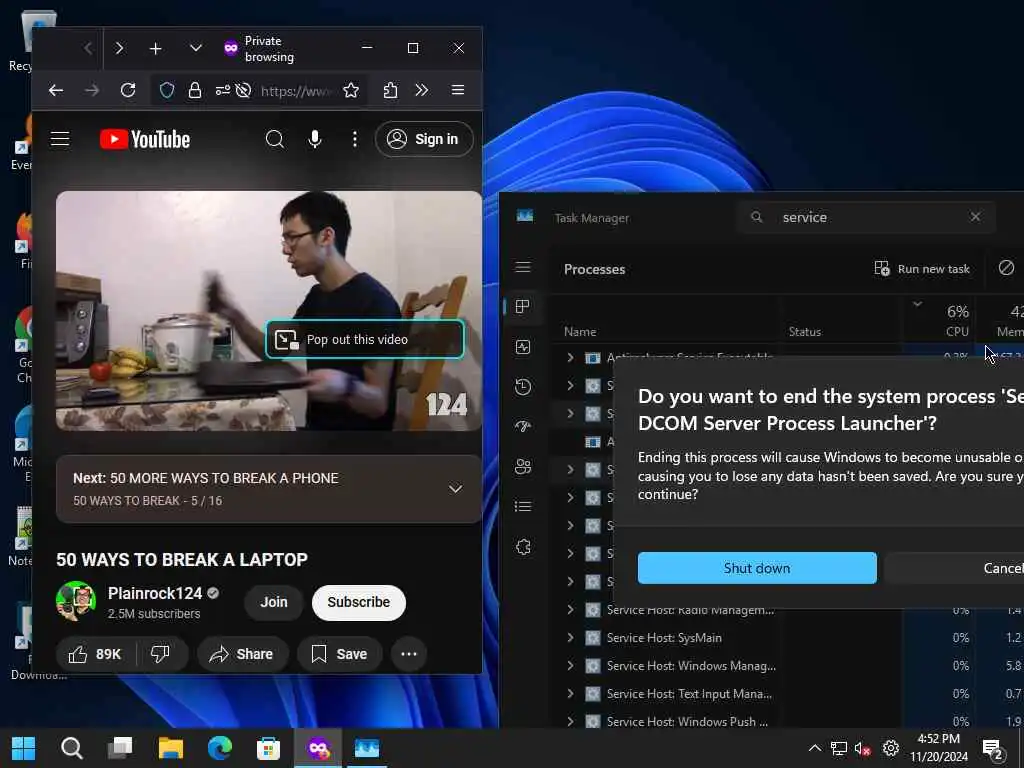Open Plainrock124 channel avatar
This screenshot has height=768, width=1024.
(76, 601)
